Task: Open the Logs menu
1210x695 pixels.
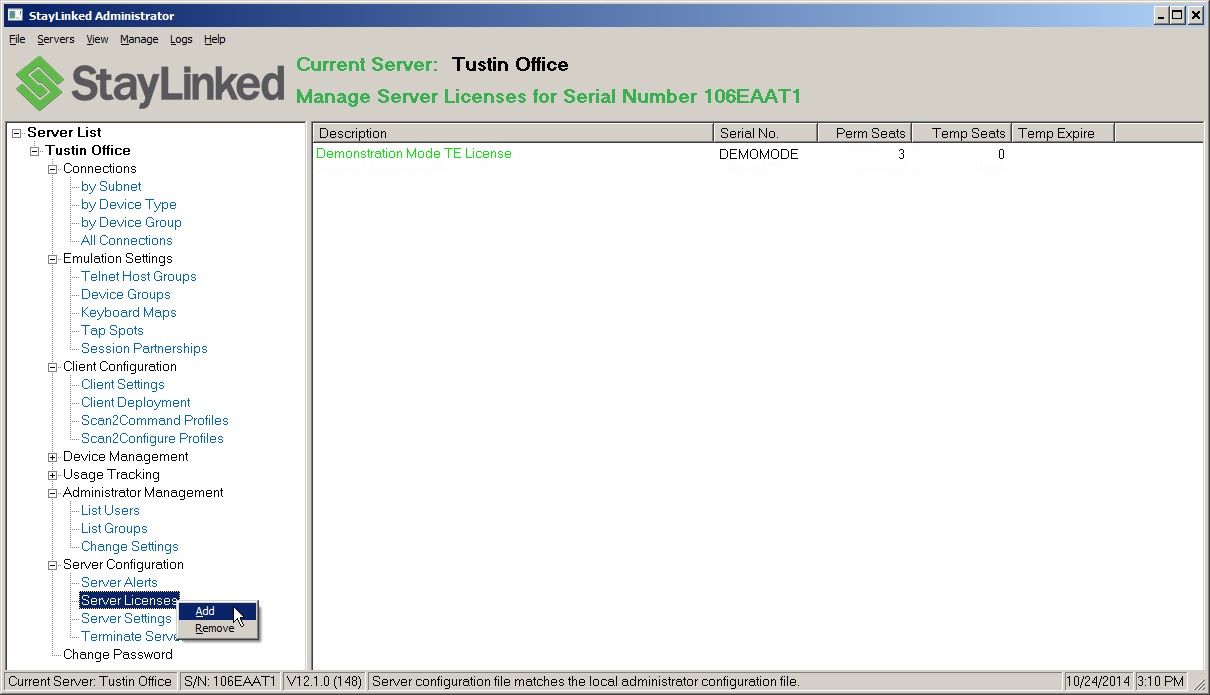Action: point(181,39)
